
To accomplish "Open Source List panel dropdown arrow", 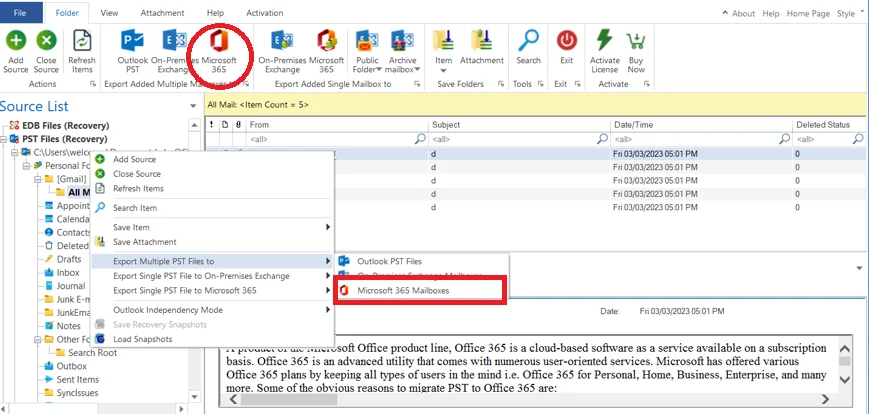I will (x=193, y=106).
